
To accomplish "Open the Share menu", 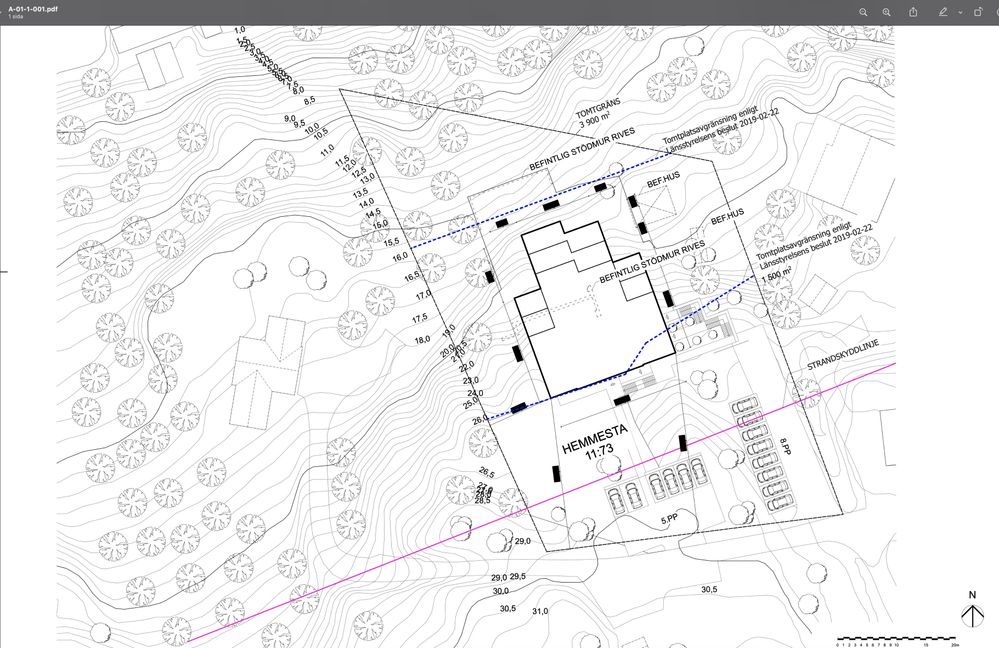I will (913, 12).
